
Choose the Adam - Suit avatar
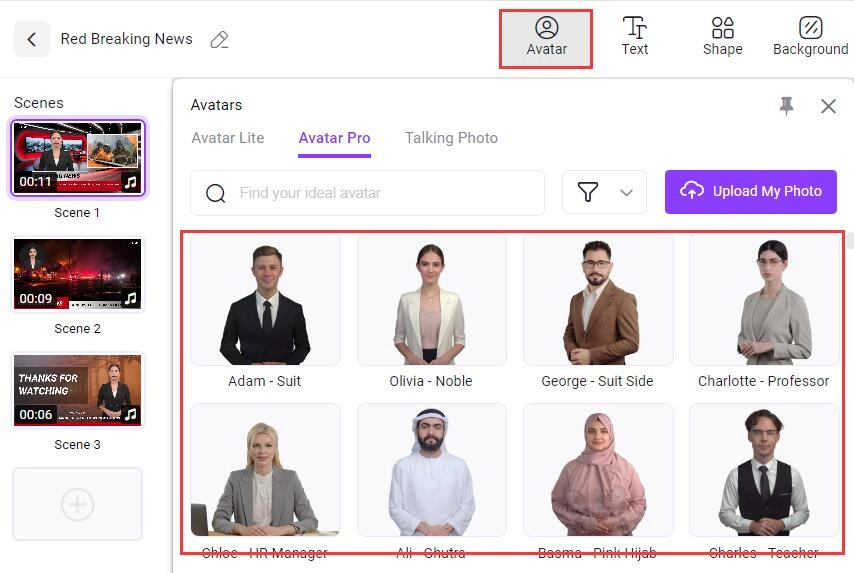click(x=265, y=300)
